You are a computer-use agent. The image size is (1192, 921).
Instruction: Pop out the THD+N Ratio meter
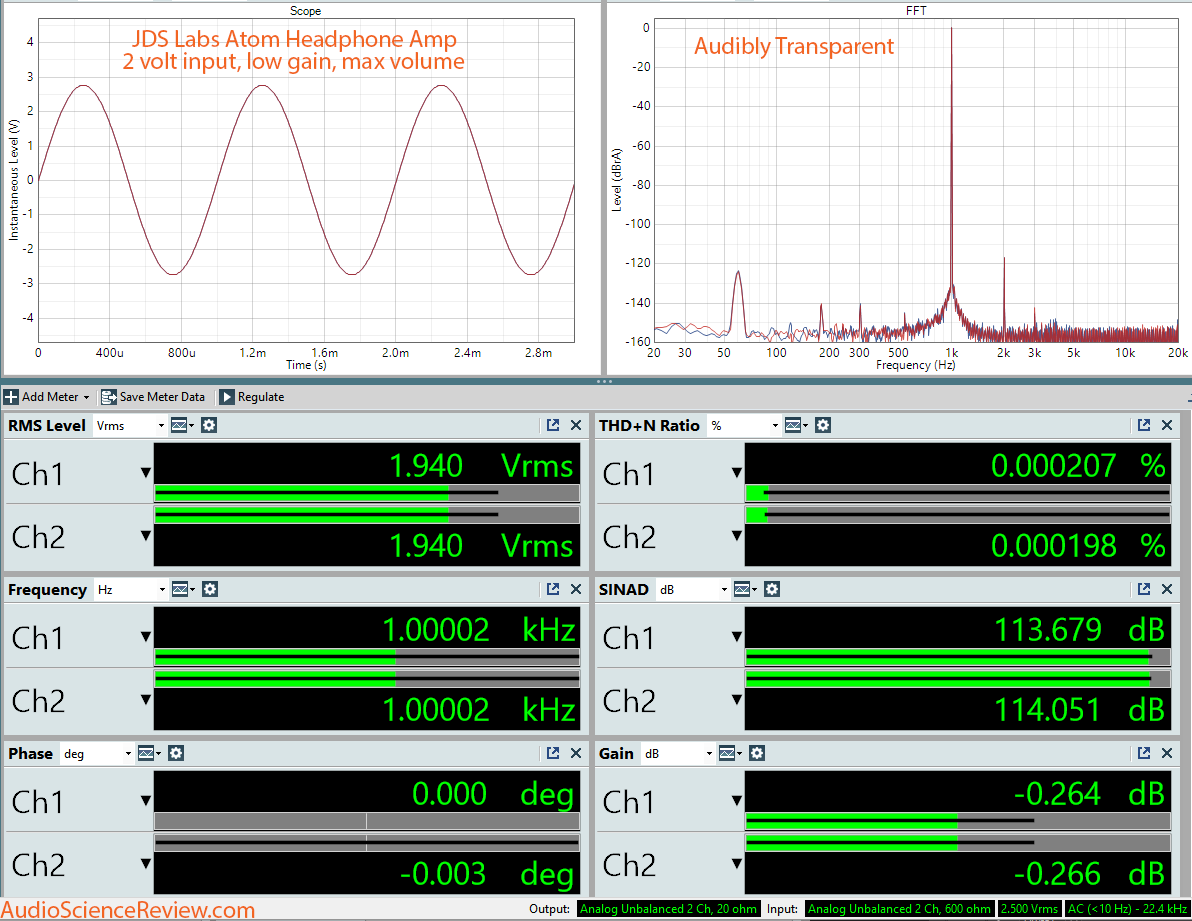pyautogui.click(x=1143, y=426)
